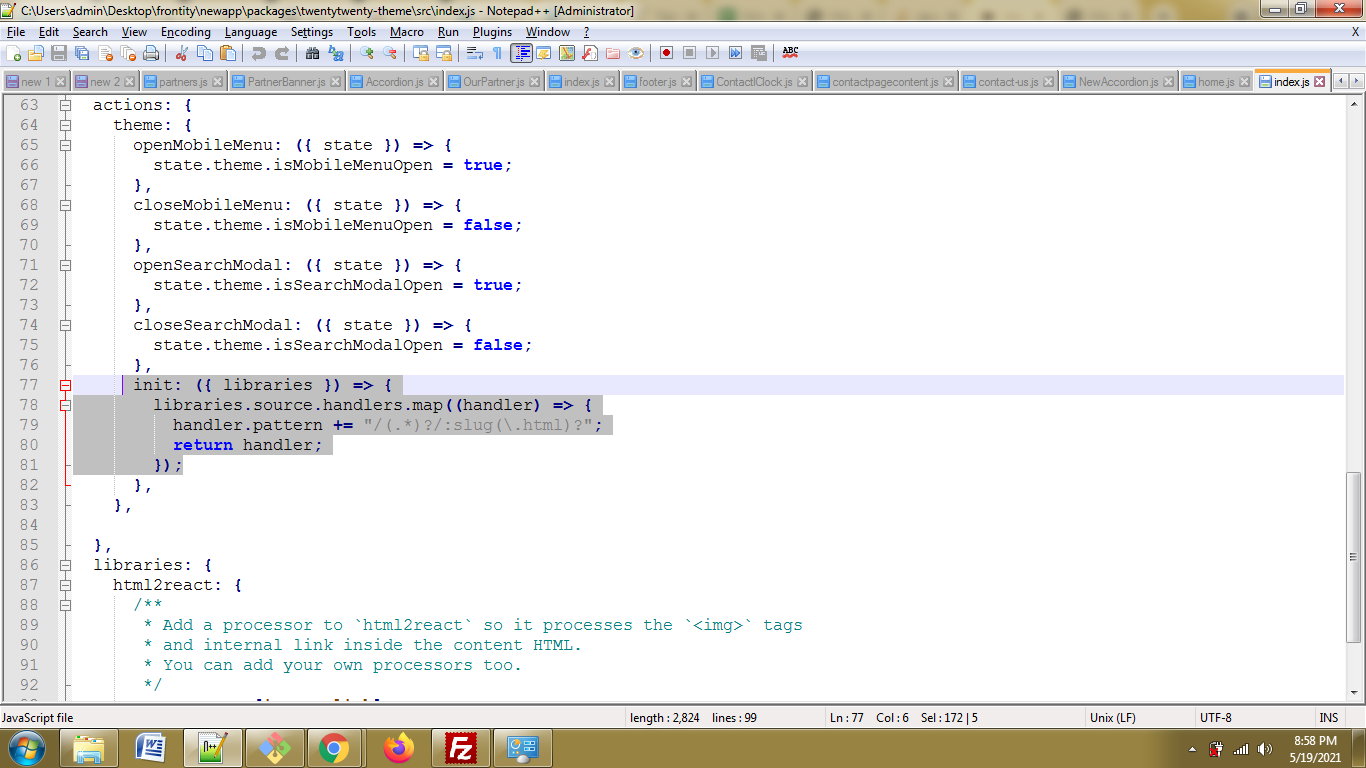The image size is (1366, 768).
Task: Click the Cut scissors icon
Action: coord(182,53)
